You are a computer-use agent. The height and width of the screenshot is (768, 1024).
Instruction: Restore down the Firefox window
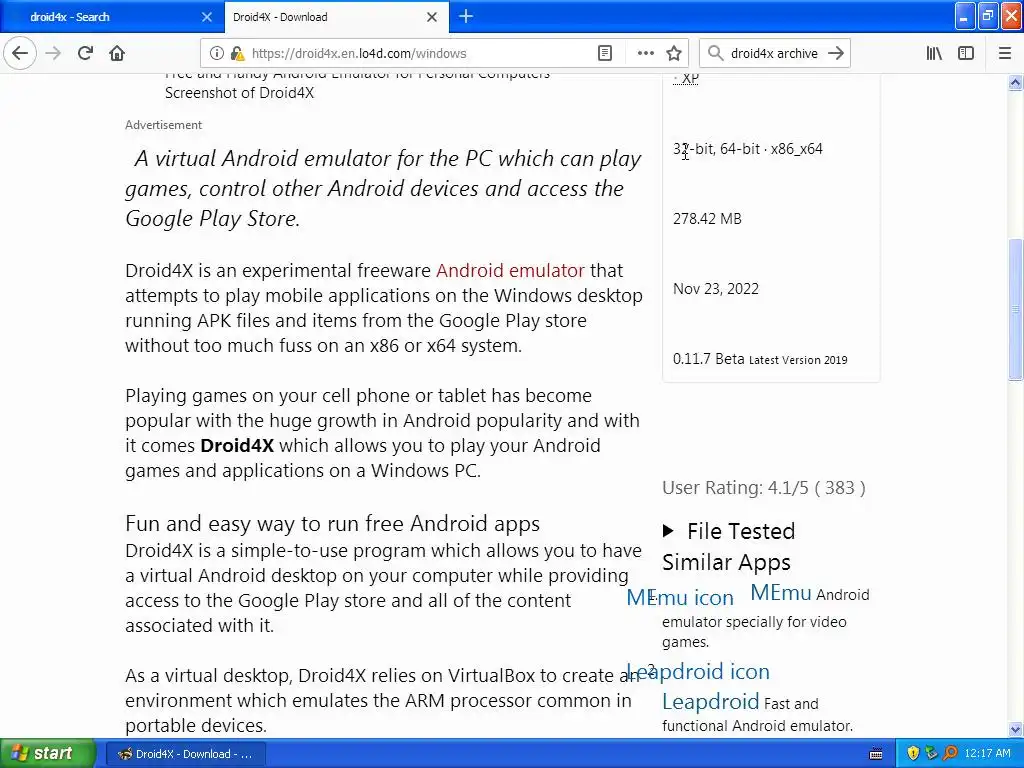(x=987, y=16)
